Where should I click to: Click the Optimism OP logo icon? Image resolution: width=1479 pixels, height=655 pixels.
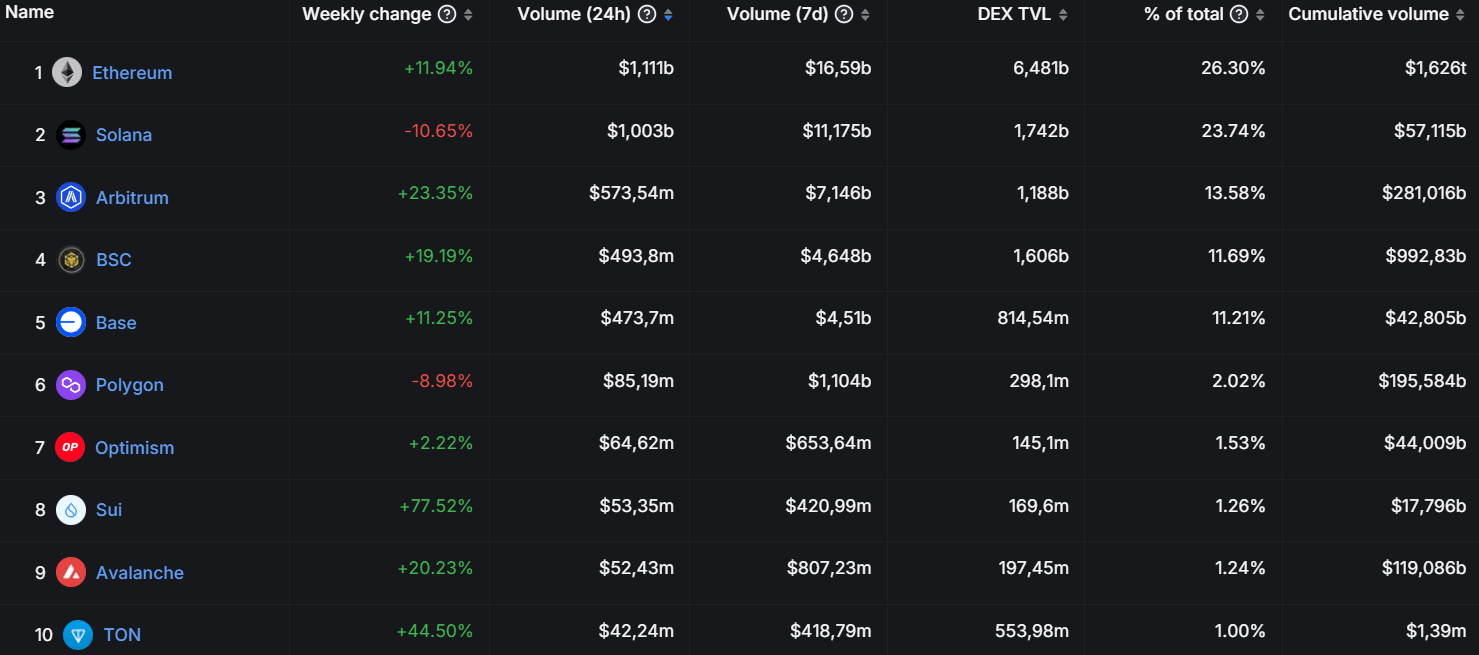(70, 447)
